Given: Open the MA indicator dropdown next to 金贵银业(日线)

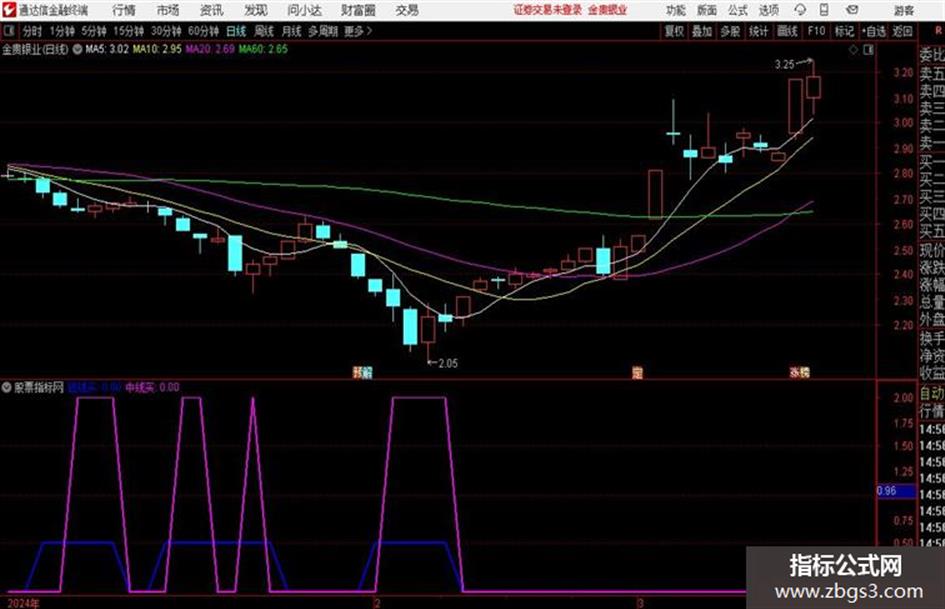Looking at the screenshot, I should pos(77,49).
